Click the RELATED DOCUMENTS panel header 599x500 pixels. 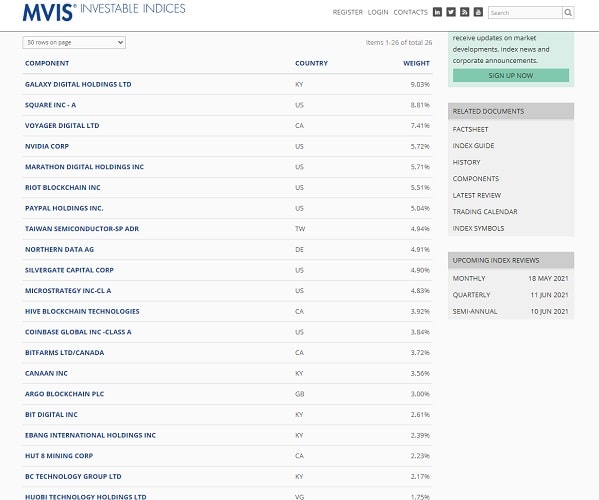pos(511,111)
